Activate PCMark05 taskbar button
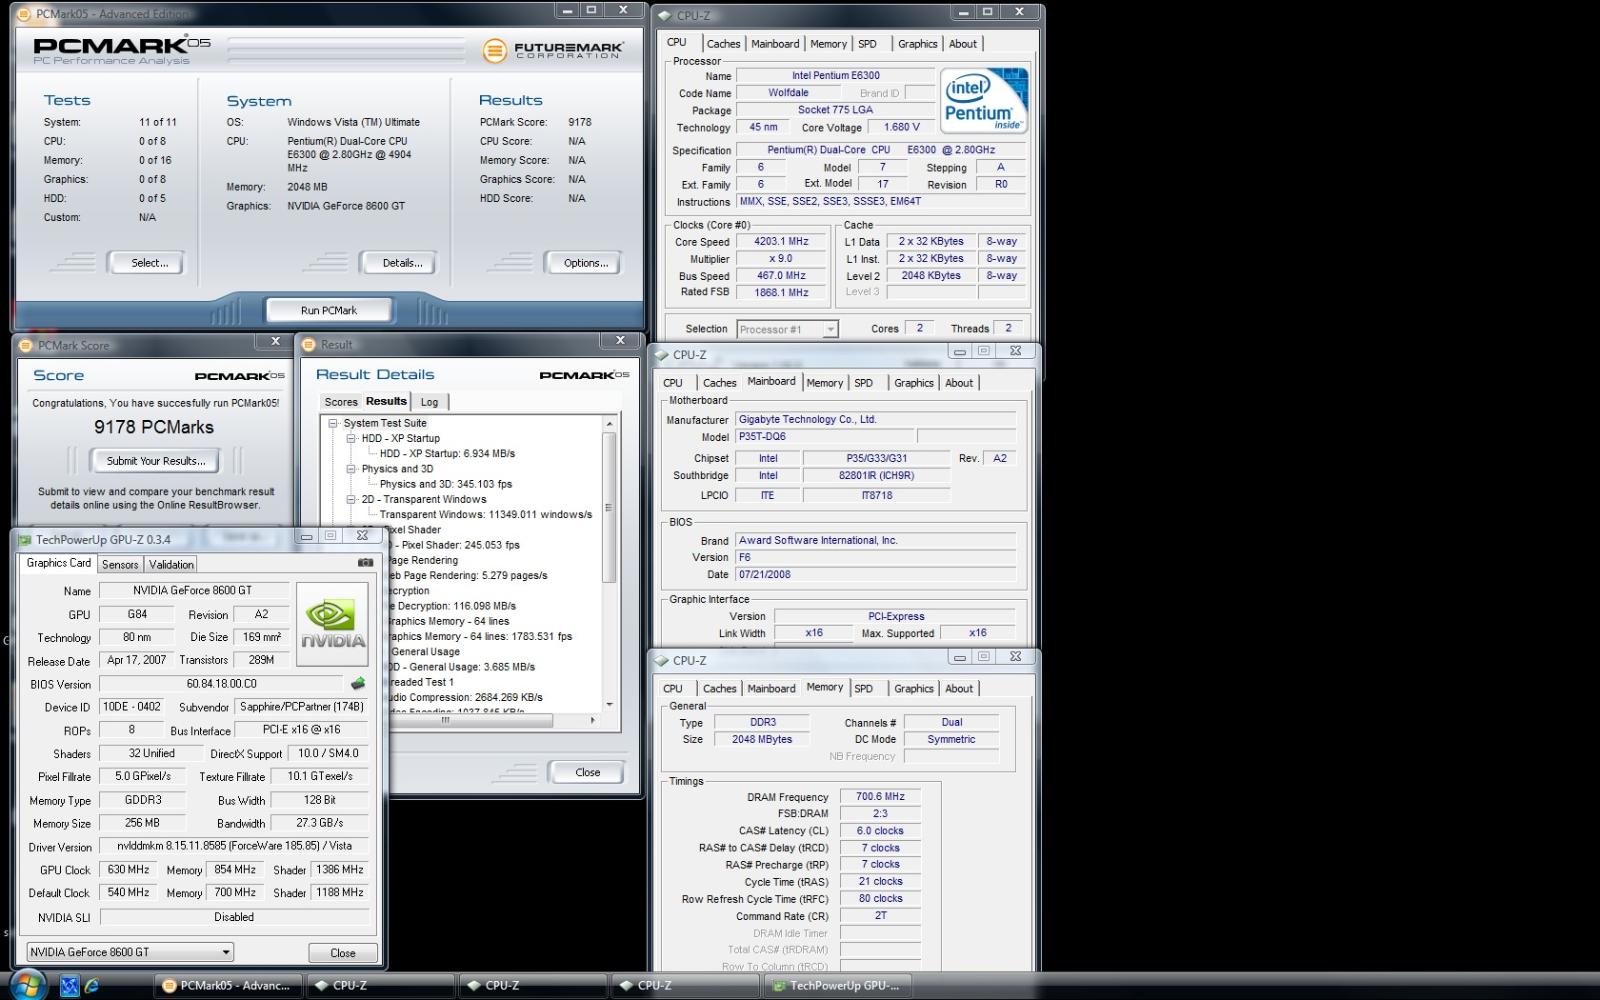 click(x=228, y=985)
